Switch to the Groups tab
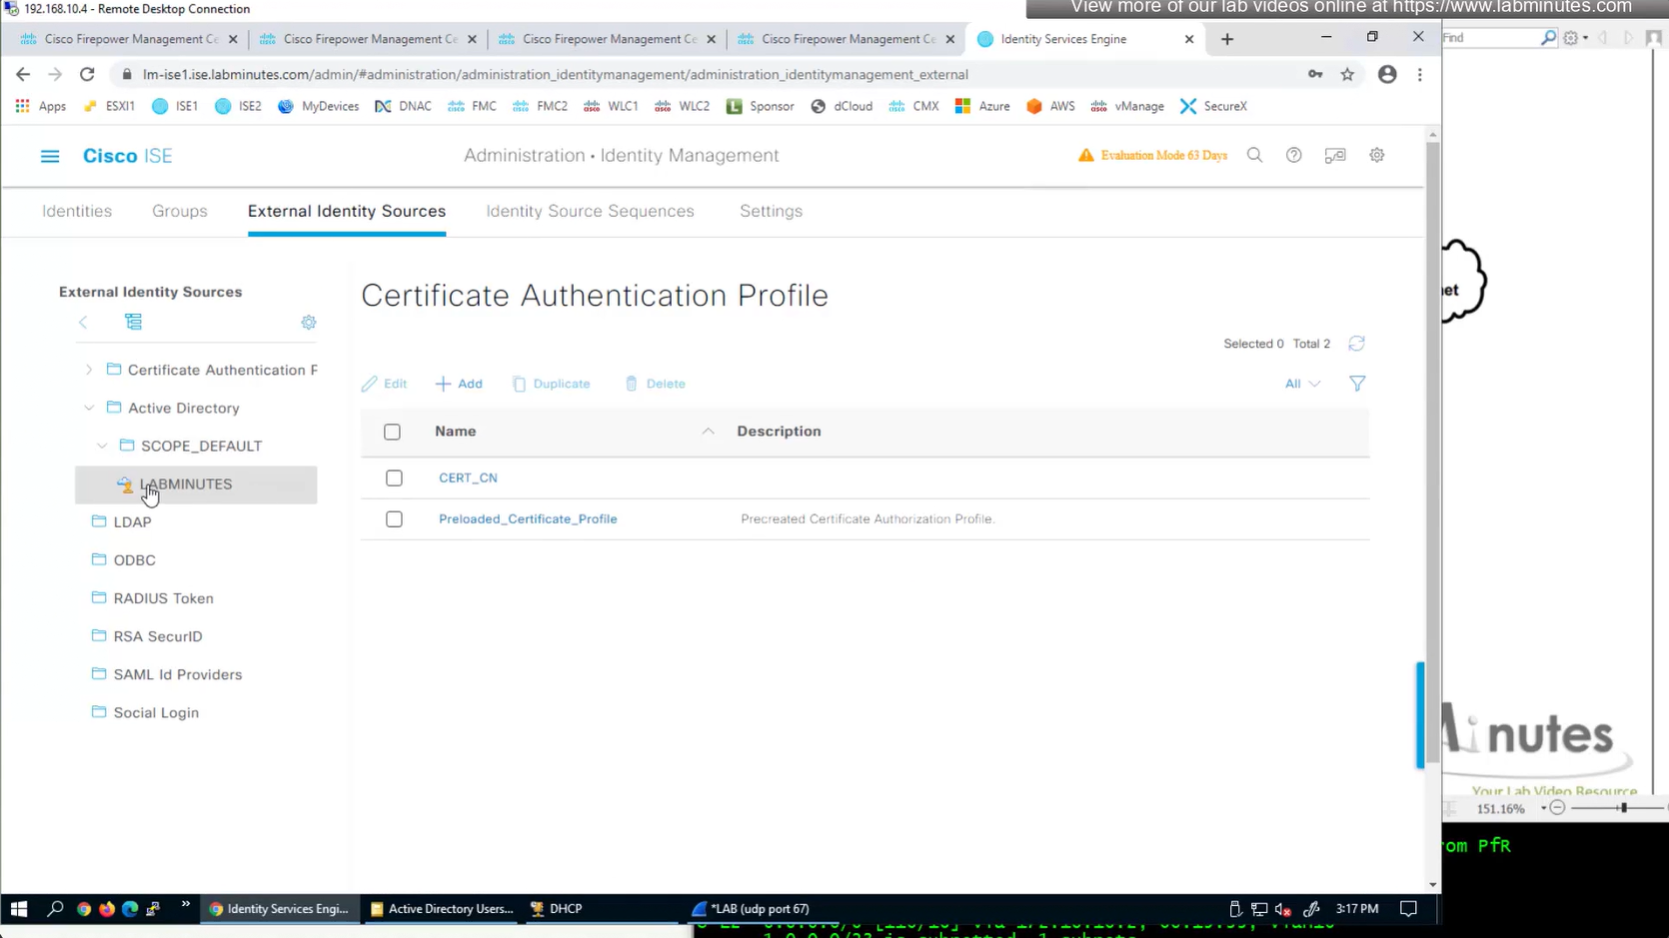The image size is (1669, 938). point(179,211)
